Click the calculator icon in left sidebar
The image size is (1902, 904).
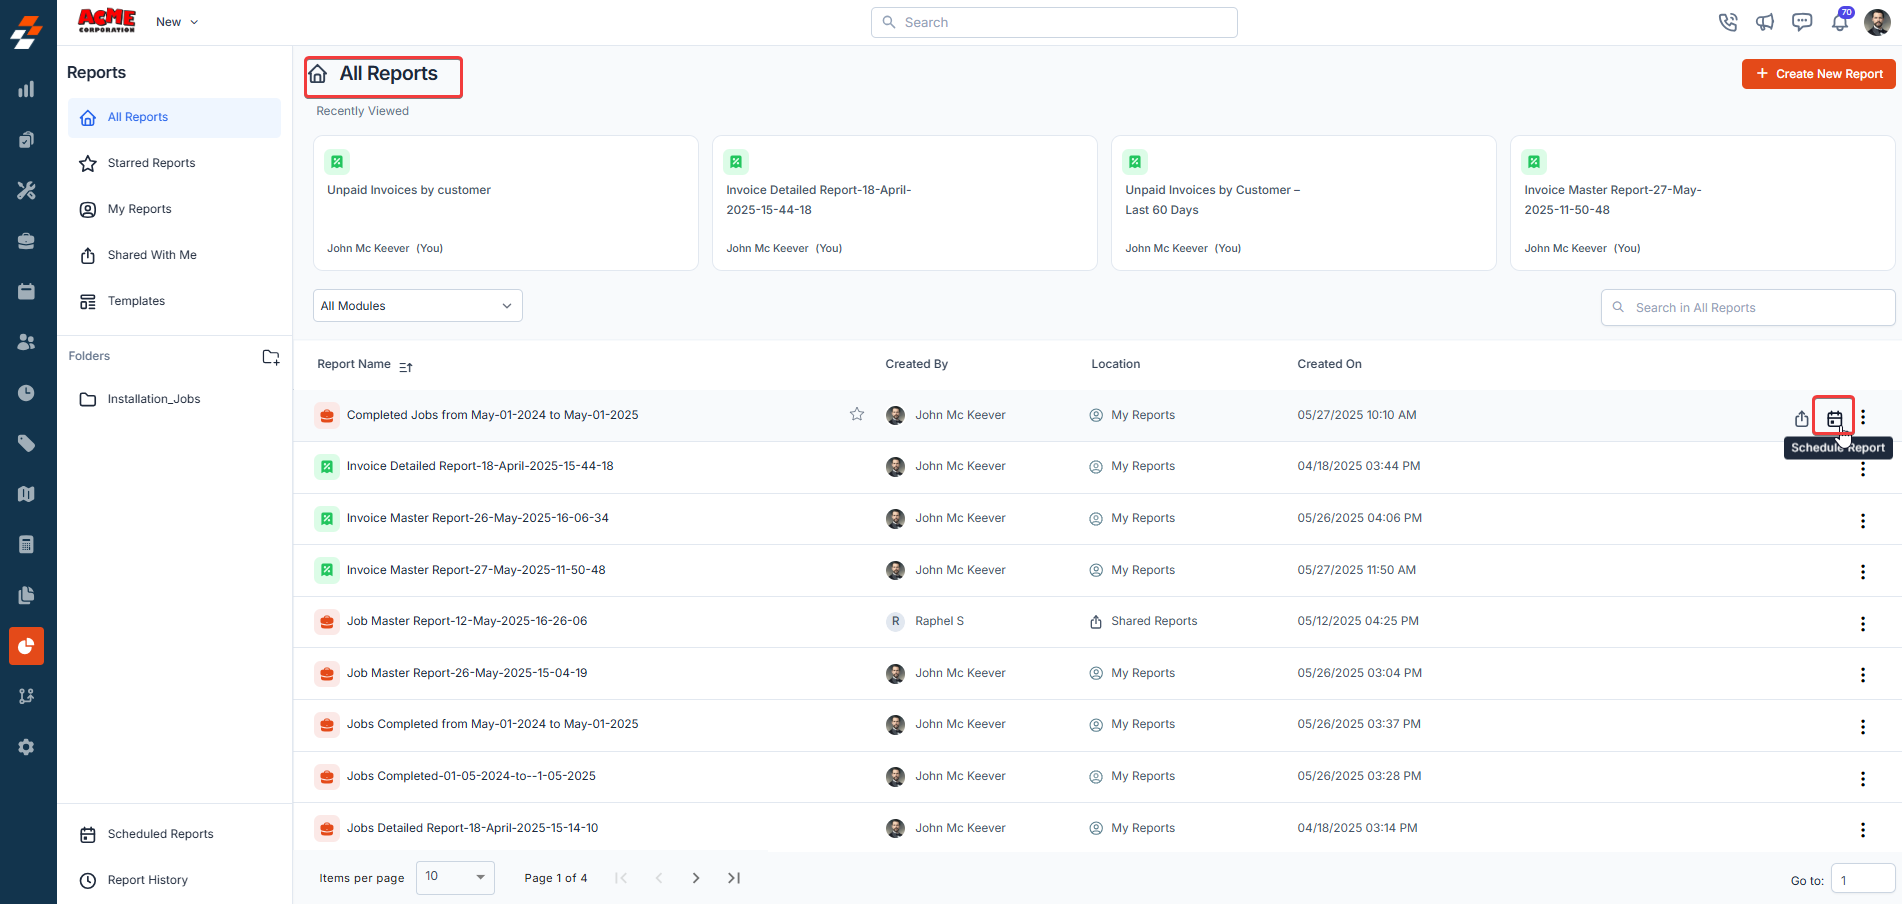26,545
